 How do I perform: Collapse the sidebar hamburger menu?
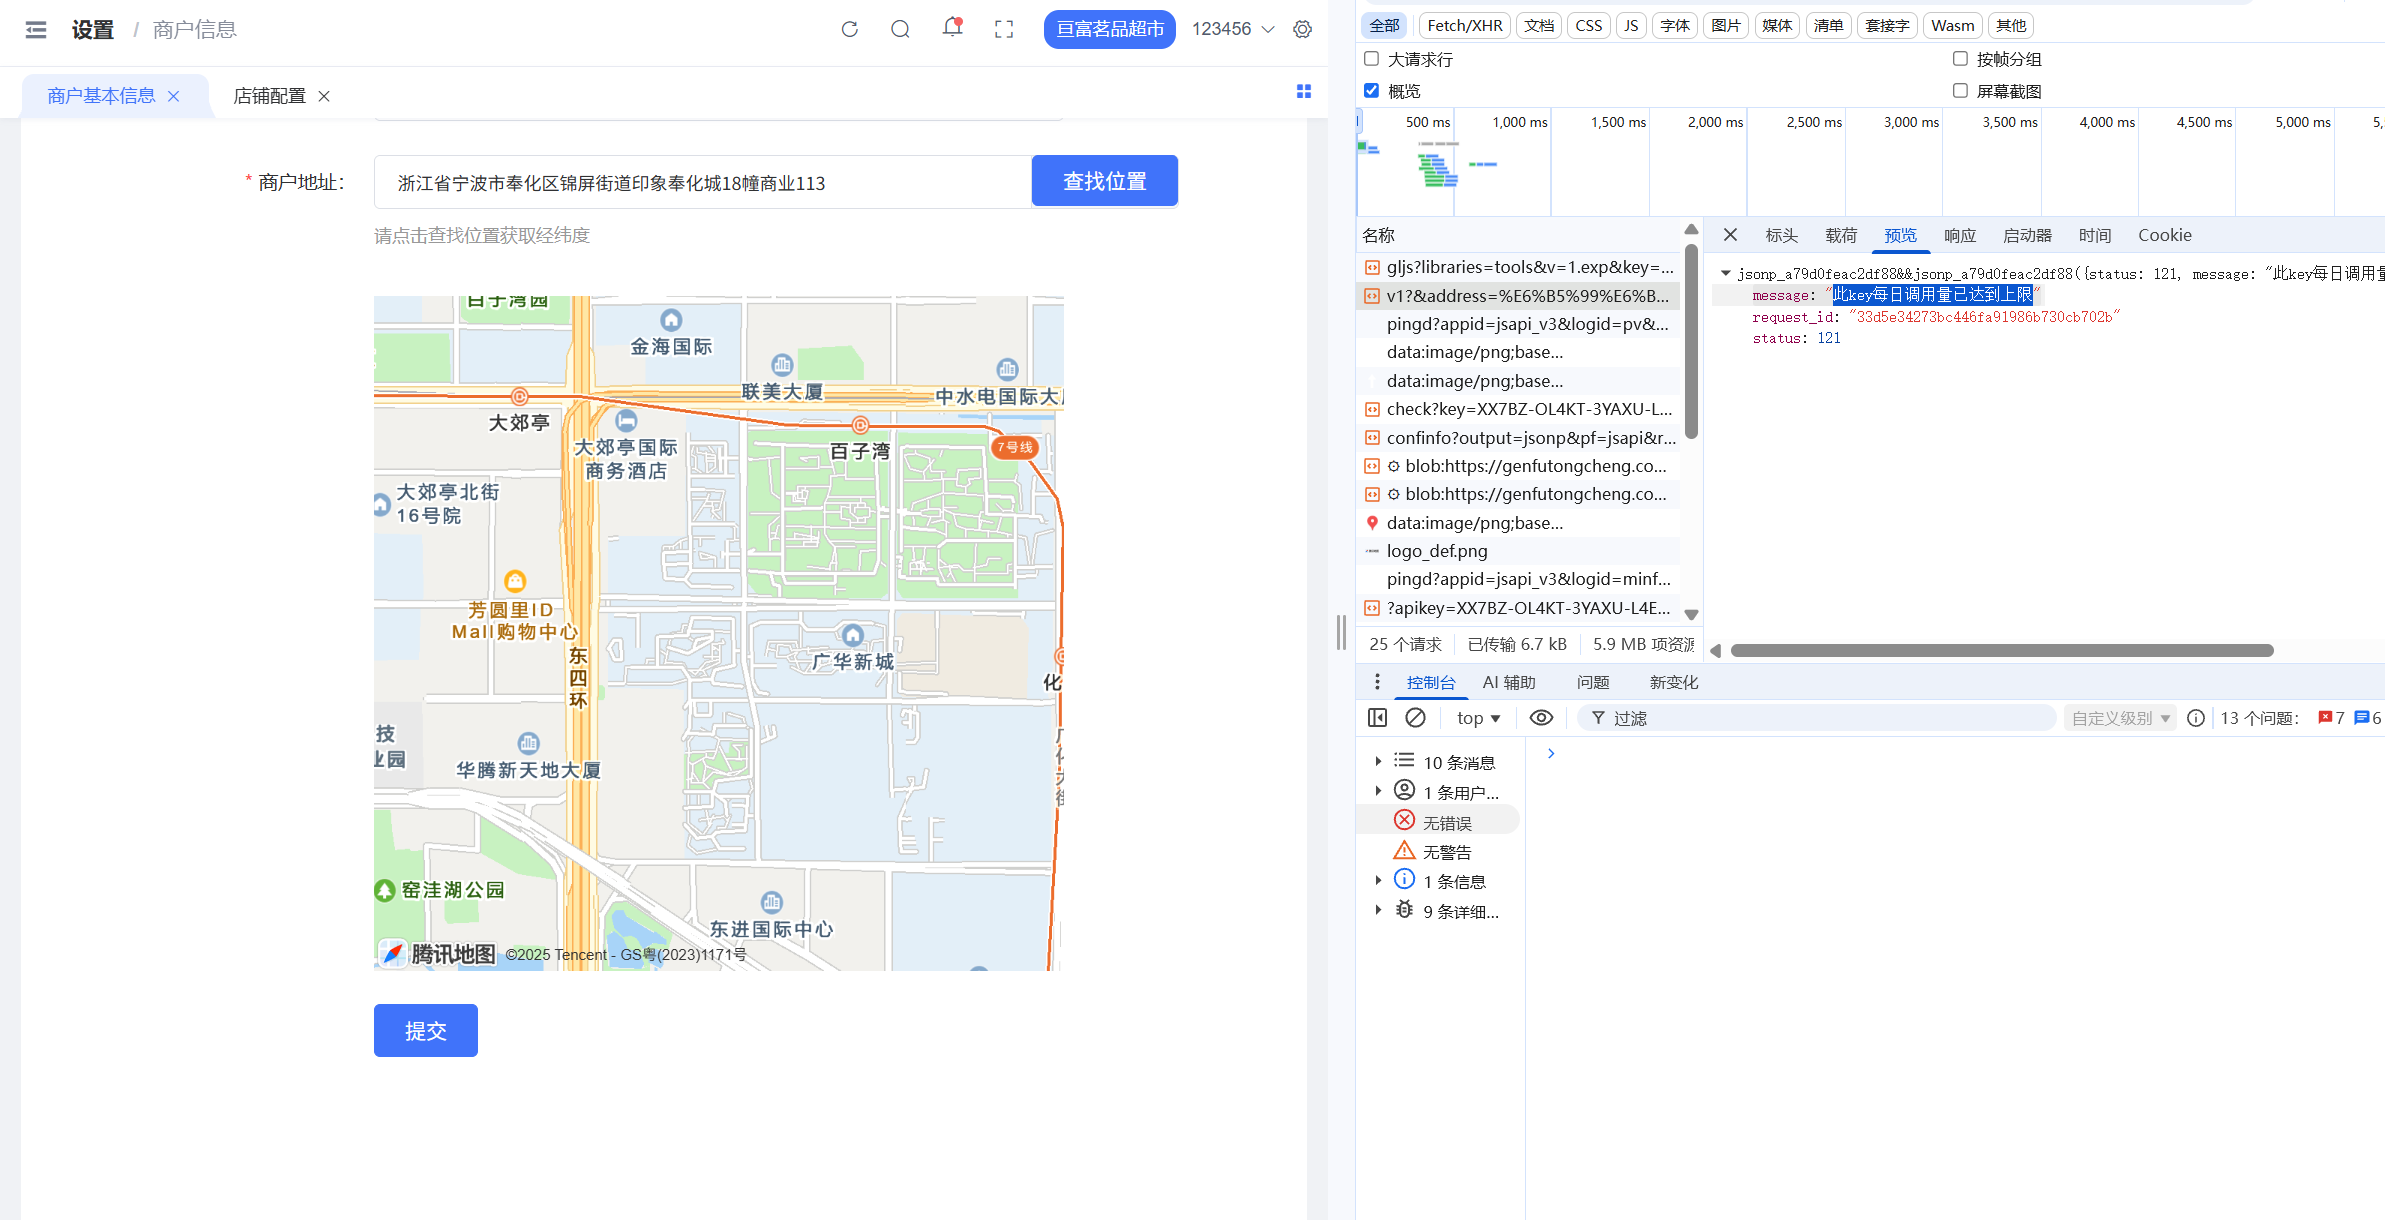point(36,29)
